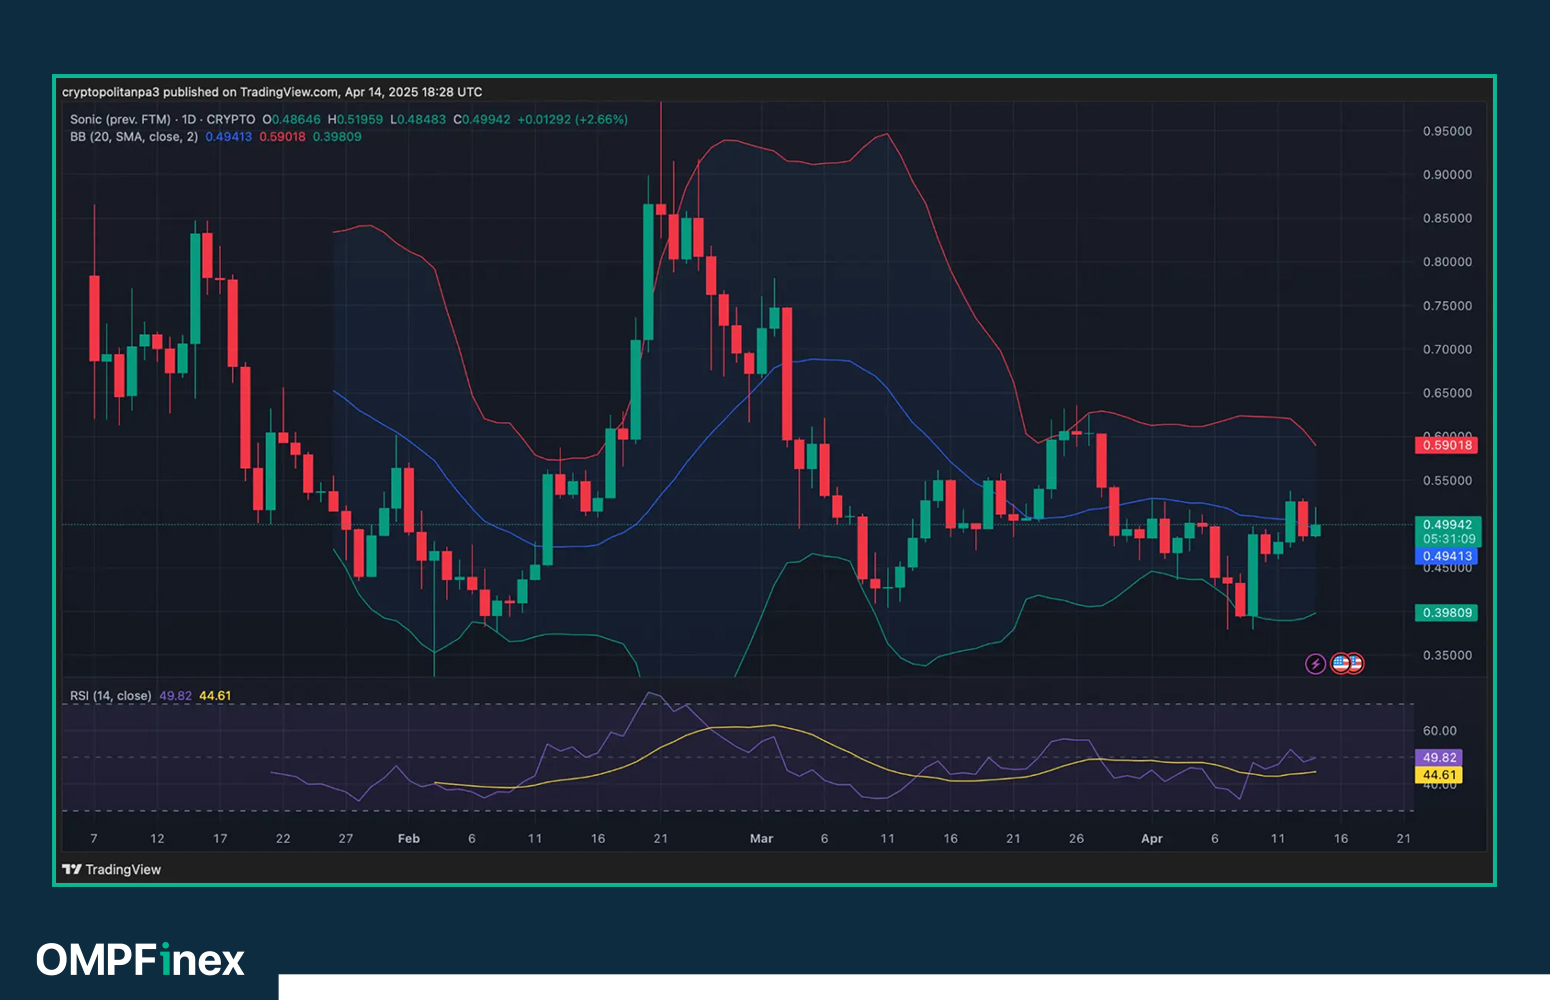Click the 27 date label on time axis

point(346,839)
